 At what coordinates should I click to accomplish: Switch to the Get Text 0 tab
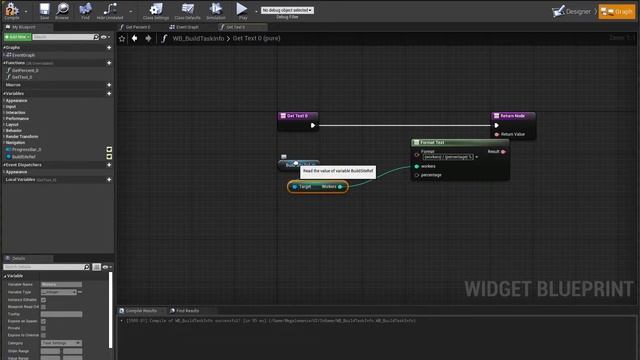tap(236, 27)
